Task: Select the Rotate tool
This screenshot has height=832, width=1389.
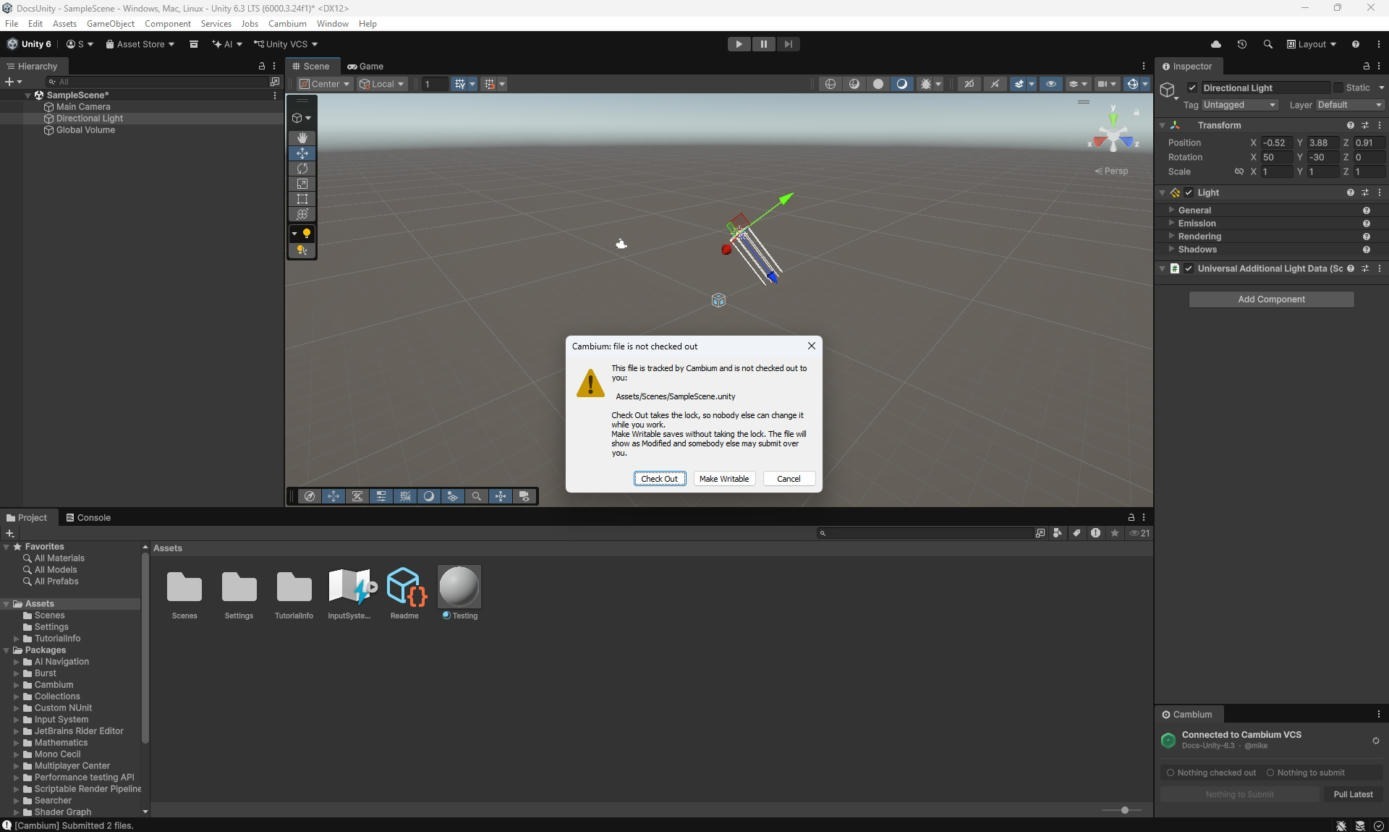Action: pyautogui.click(x=302, y=168)
